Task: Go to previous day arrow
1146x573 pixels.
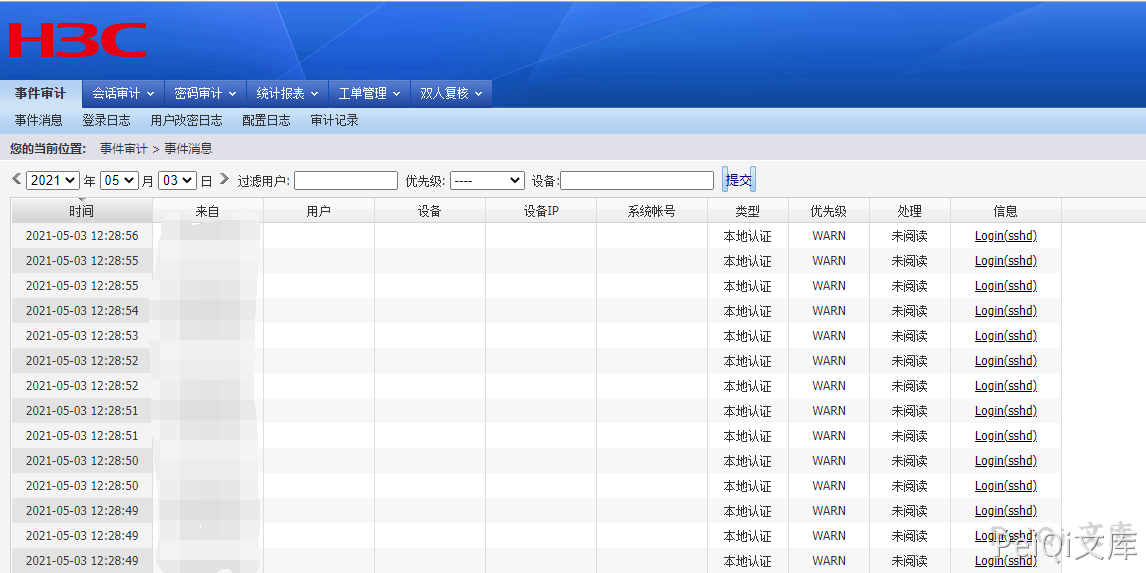Action: coord(16,179)
